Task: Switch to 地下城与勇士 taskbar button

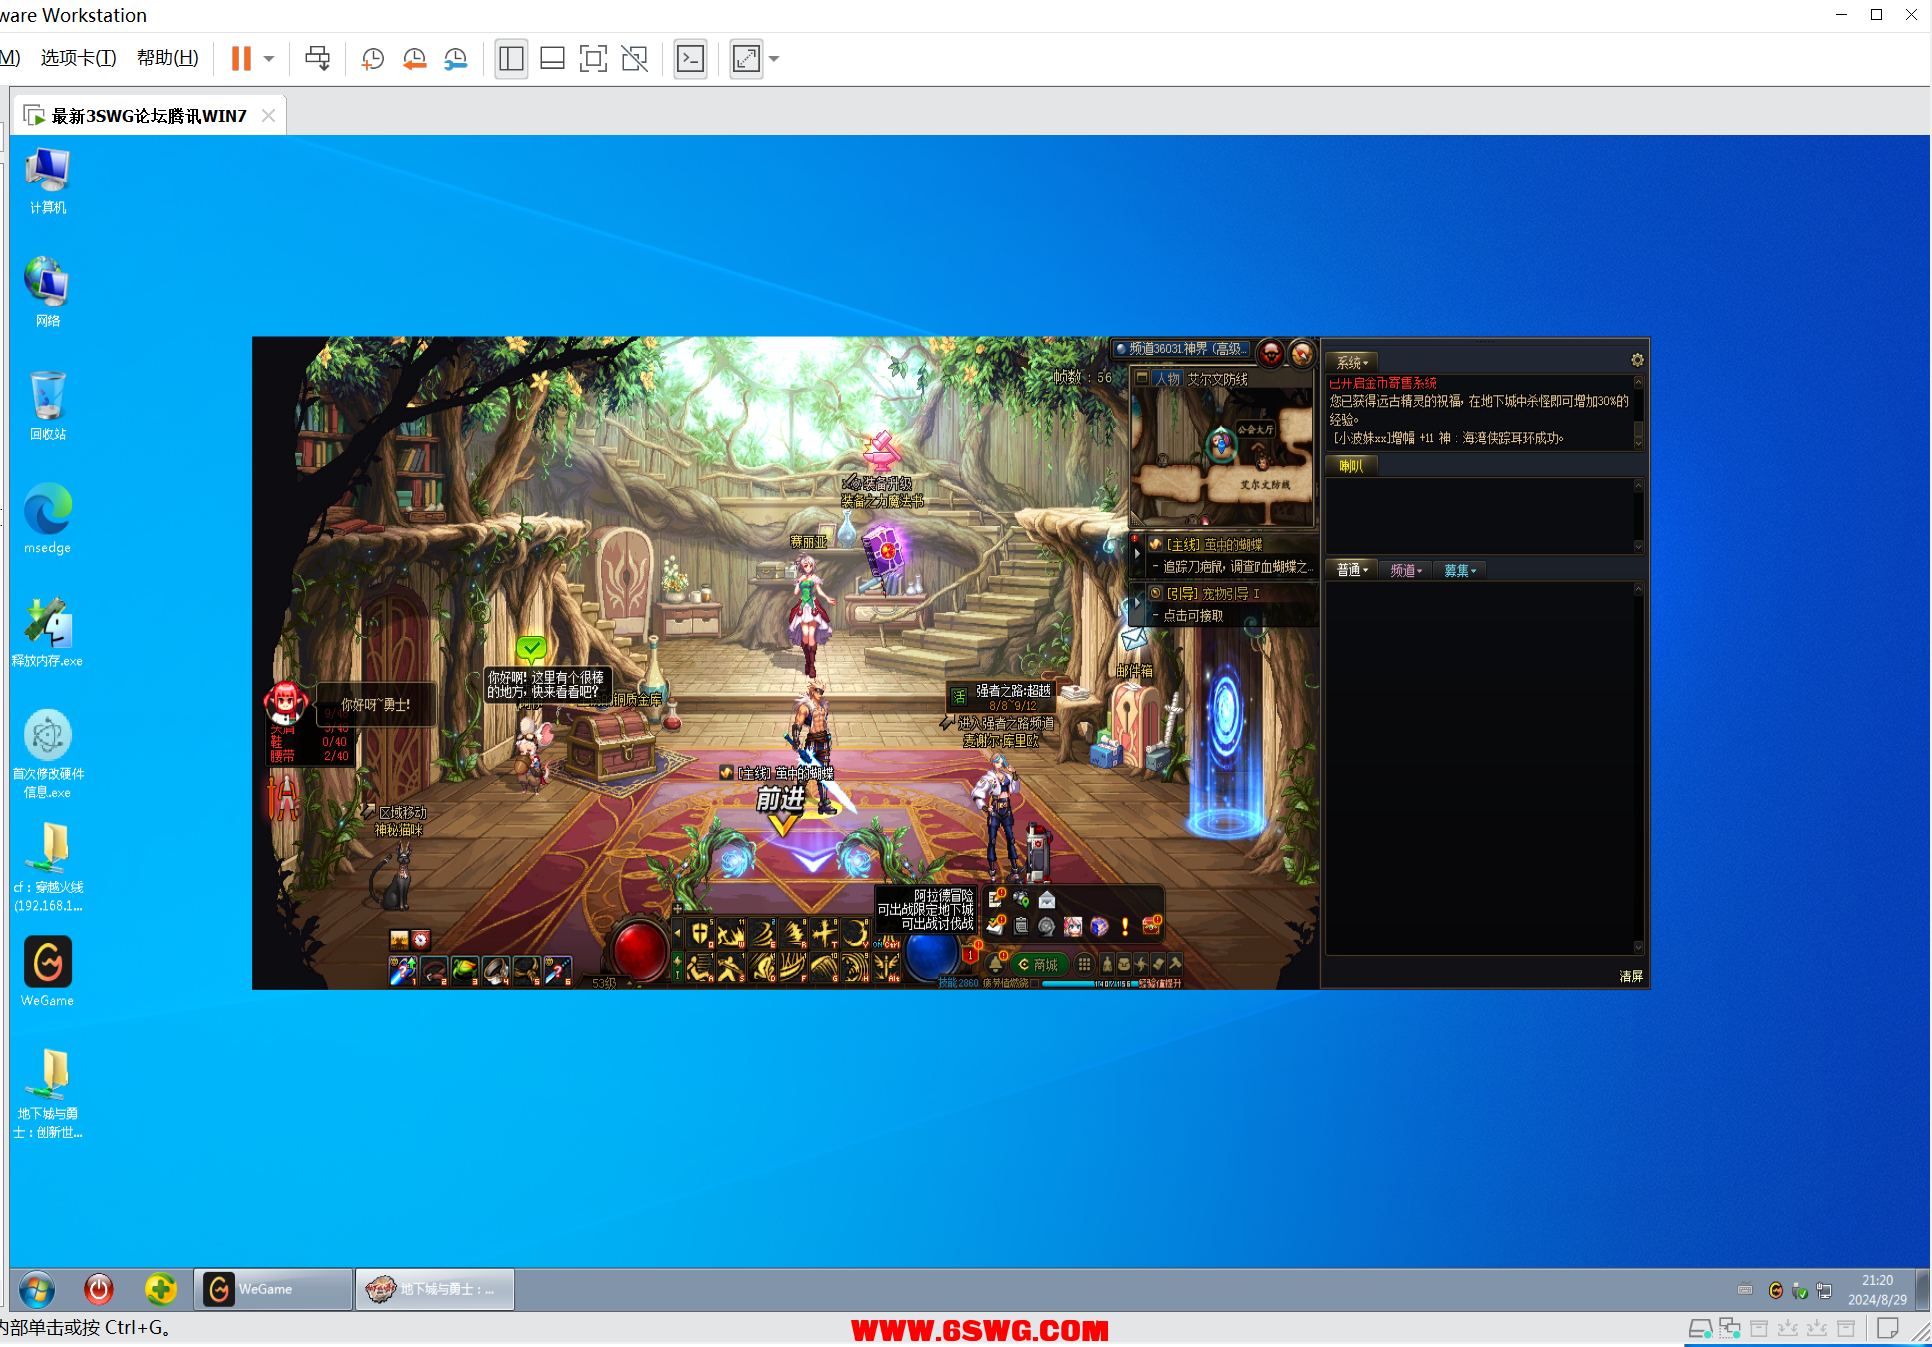Action: 435,1290
